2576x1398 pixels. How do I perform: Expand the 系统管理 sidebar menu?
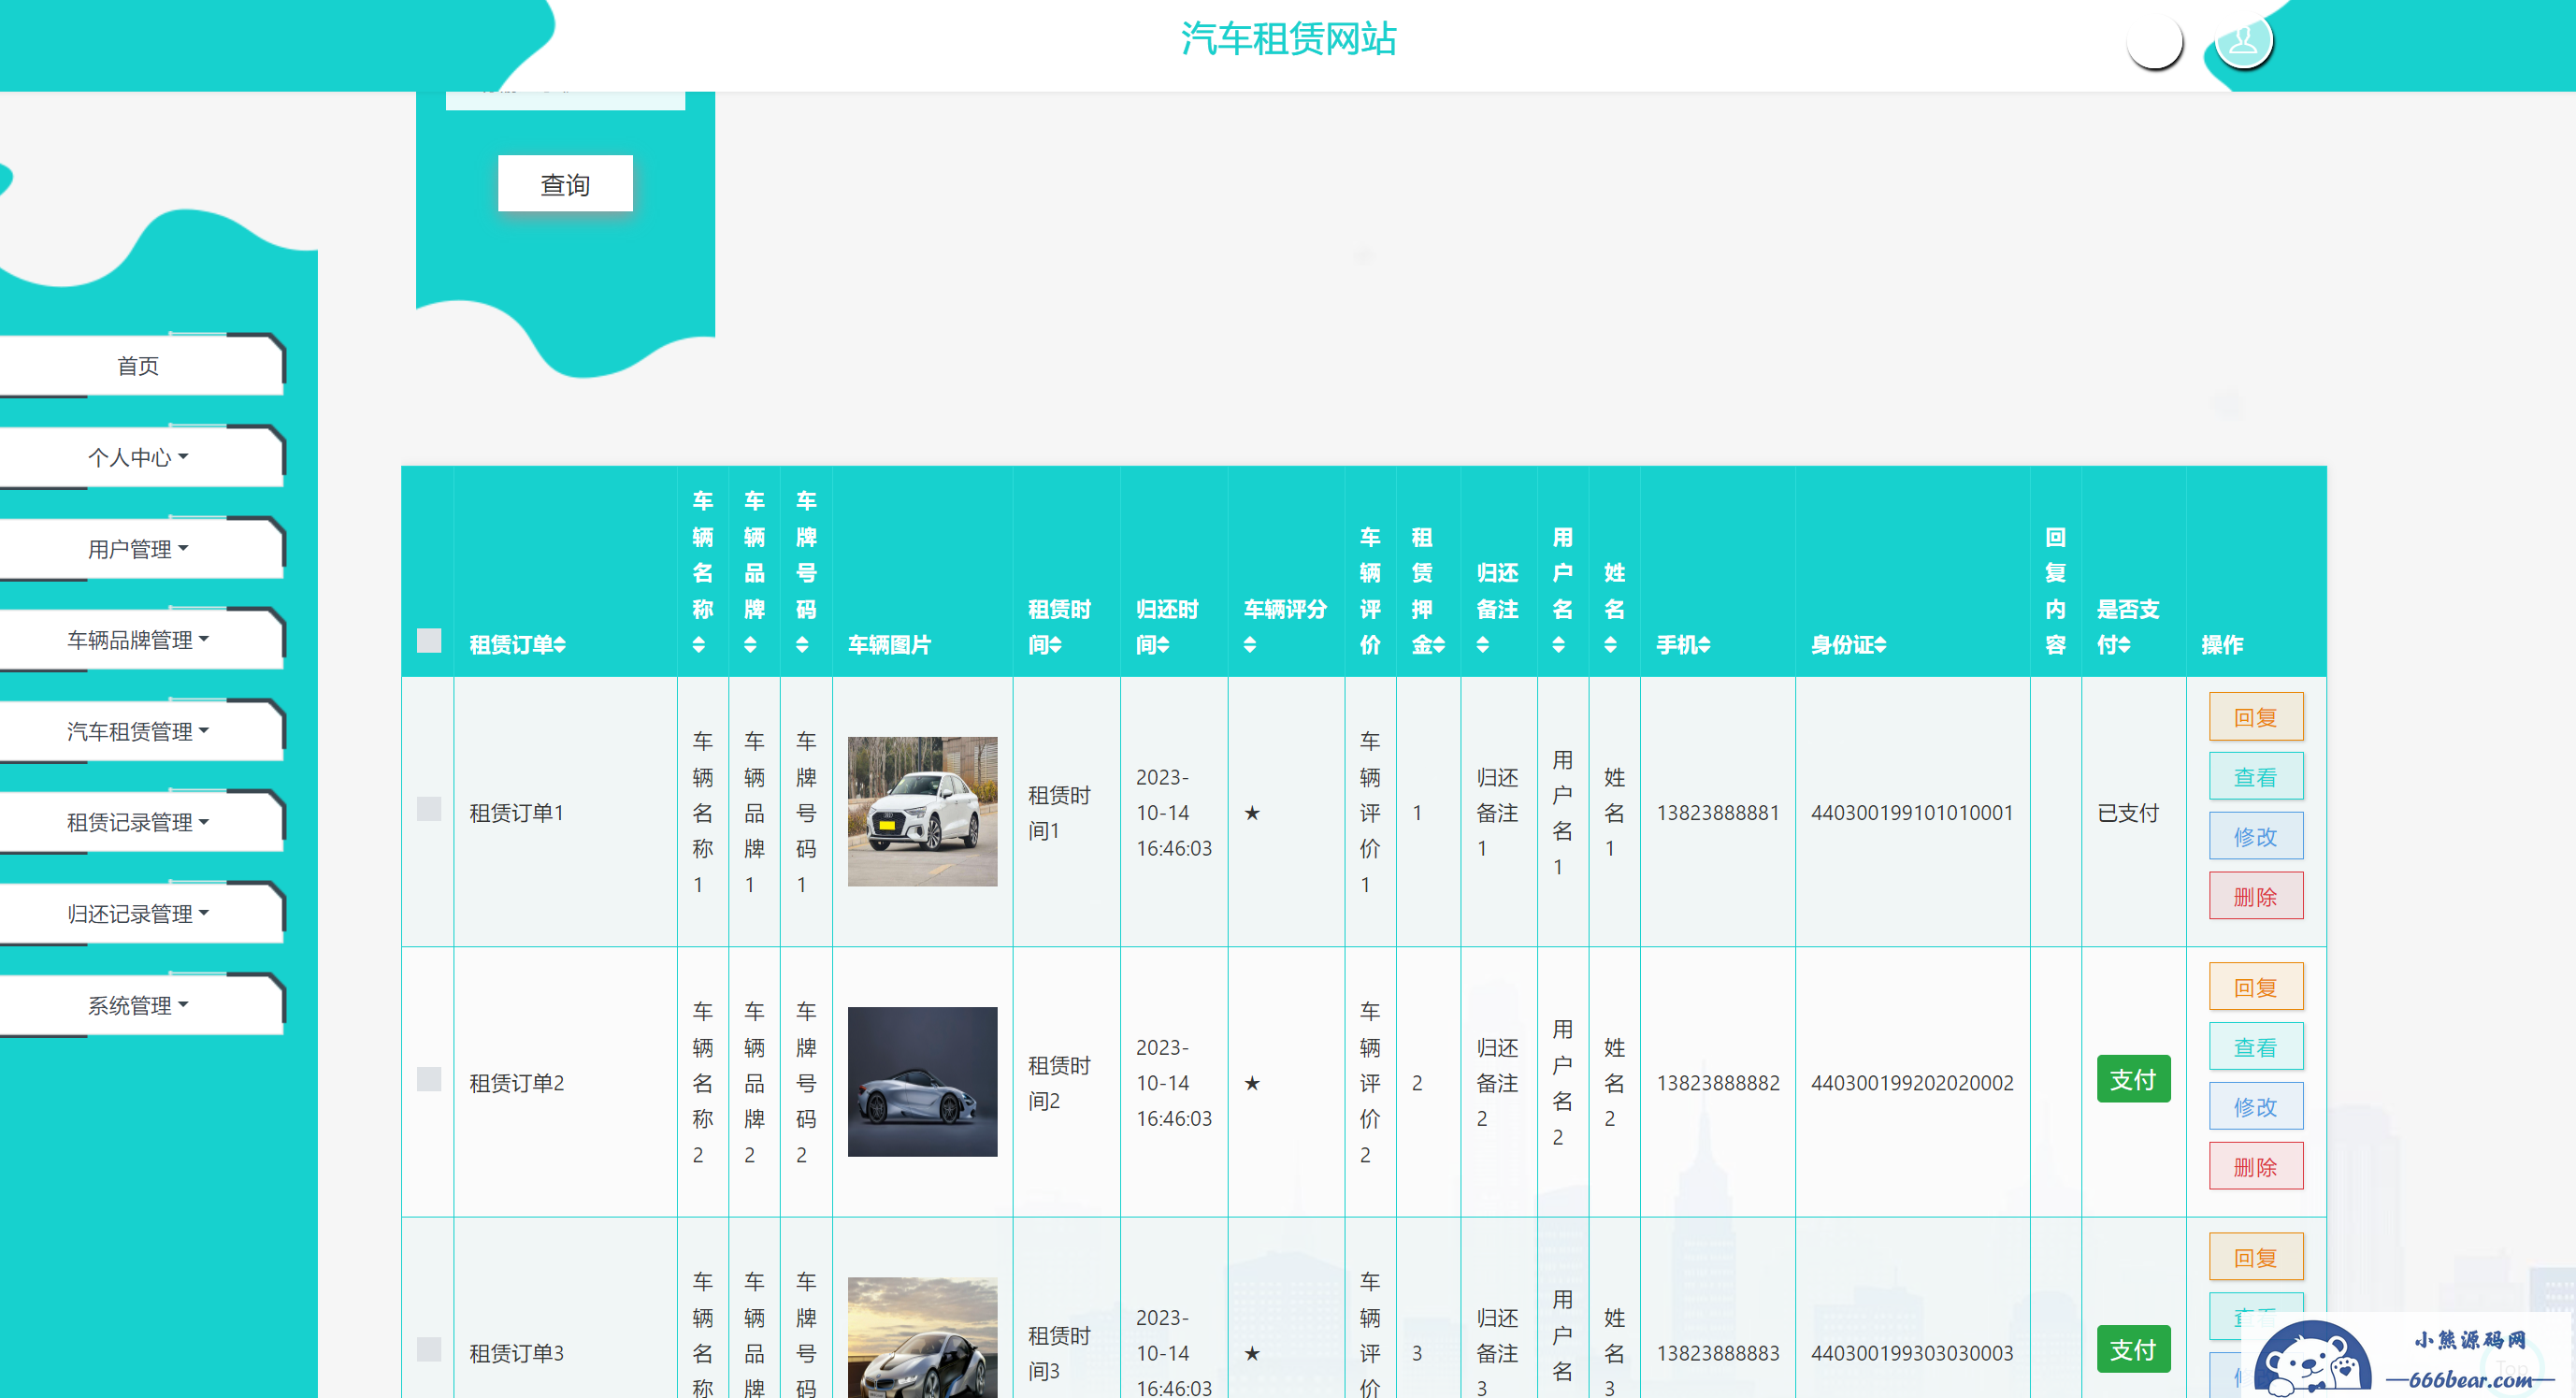tap(138, 1006)
